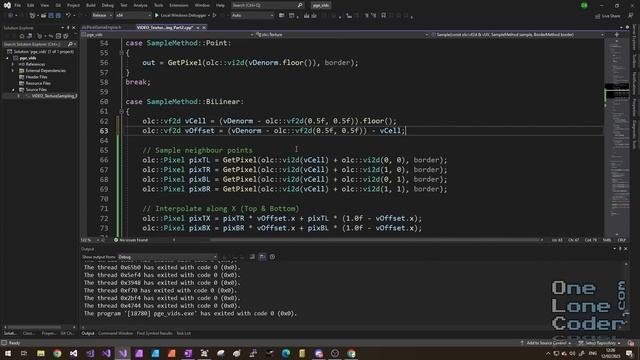Click the bookmark icon in the toolbar
This screenshot has width=640, height=360.
pyautogui.click(x=383, y=16)
